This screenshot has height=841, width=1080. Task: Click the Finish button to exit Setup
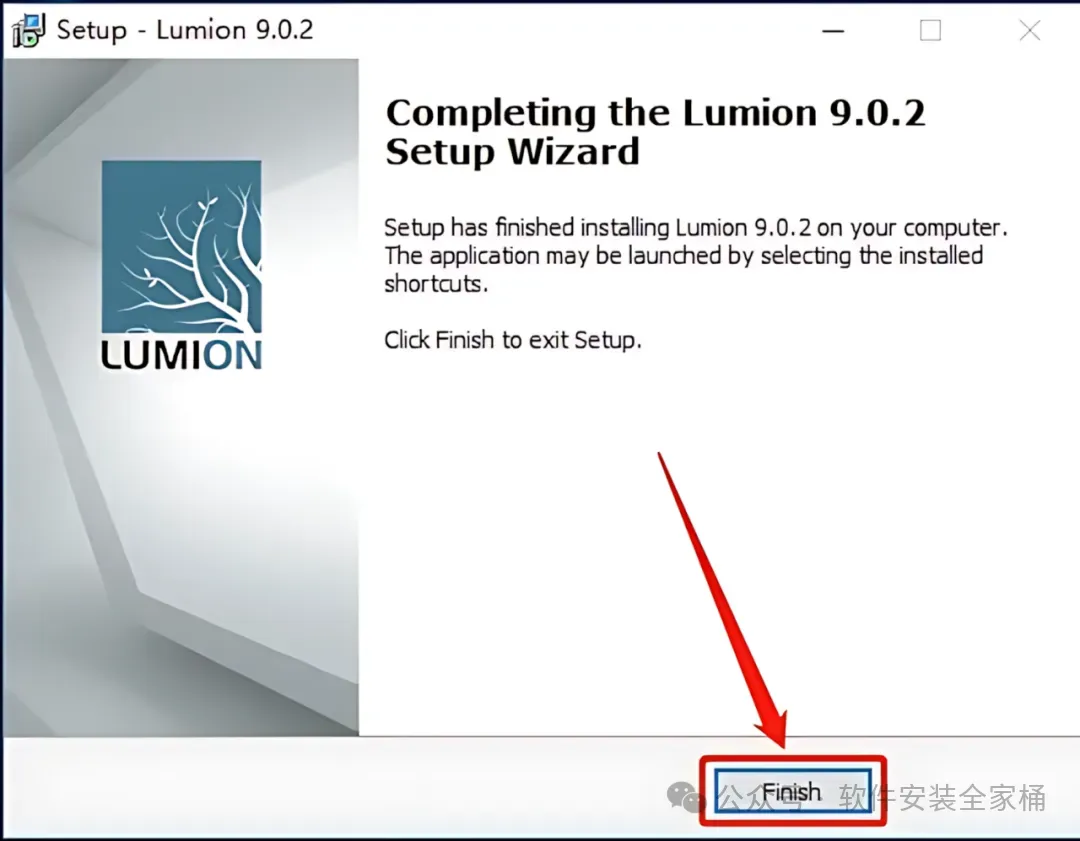point(792,791)
